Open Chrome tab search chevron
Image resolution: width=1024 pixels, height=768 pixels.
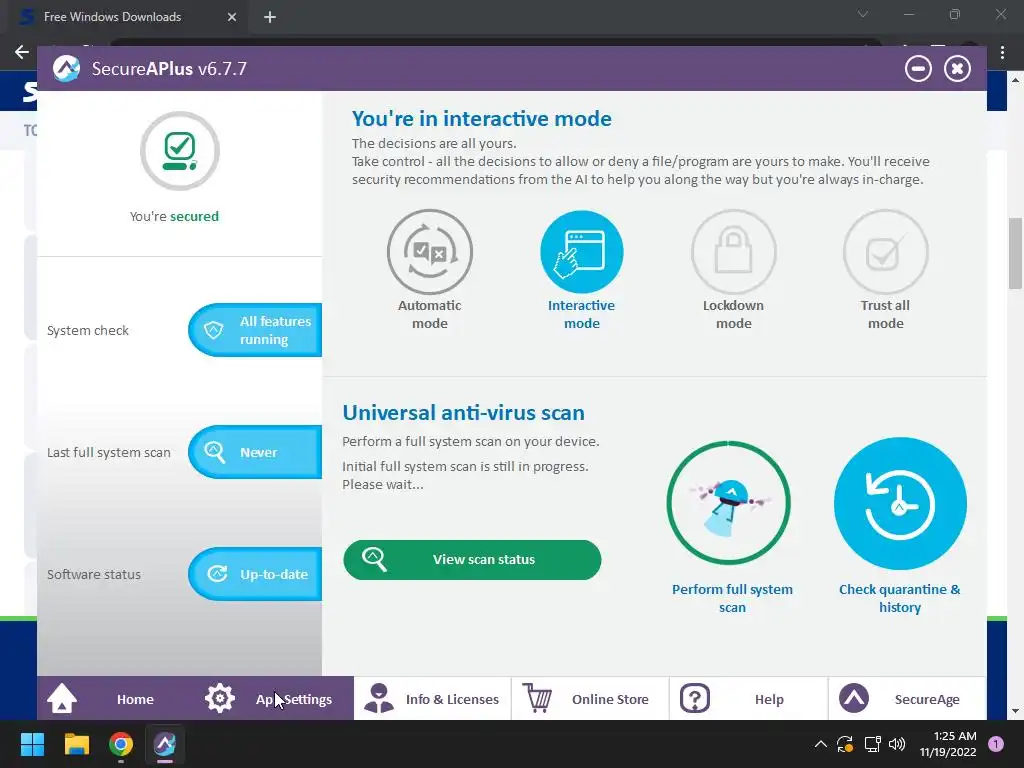tap(863, 14)
